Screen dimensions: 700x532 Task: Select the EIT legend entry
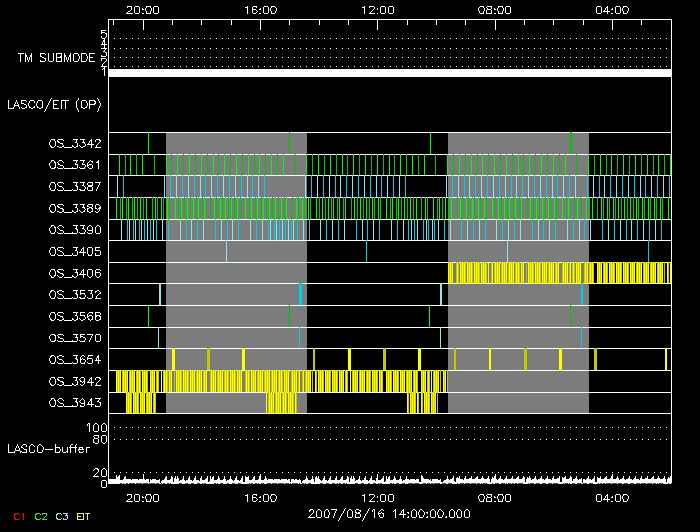pos(84,516)
